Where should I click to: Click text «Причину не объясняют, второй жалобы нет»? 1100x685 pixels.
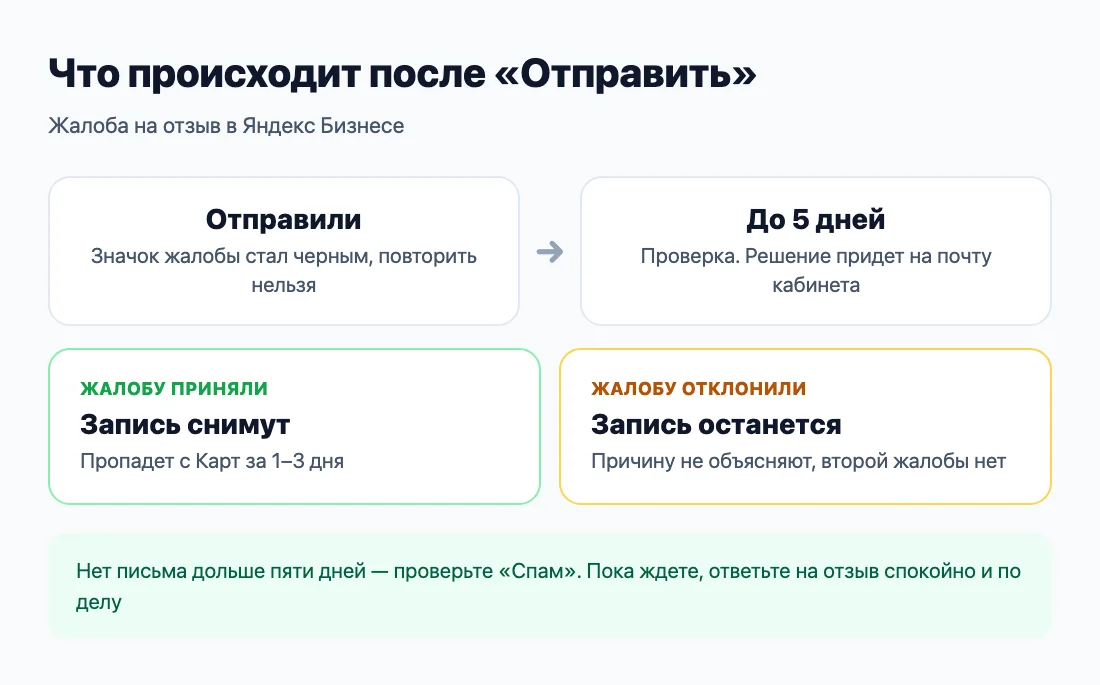pyautogui.click(x=798, y=461)
